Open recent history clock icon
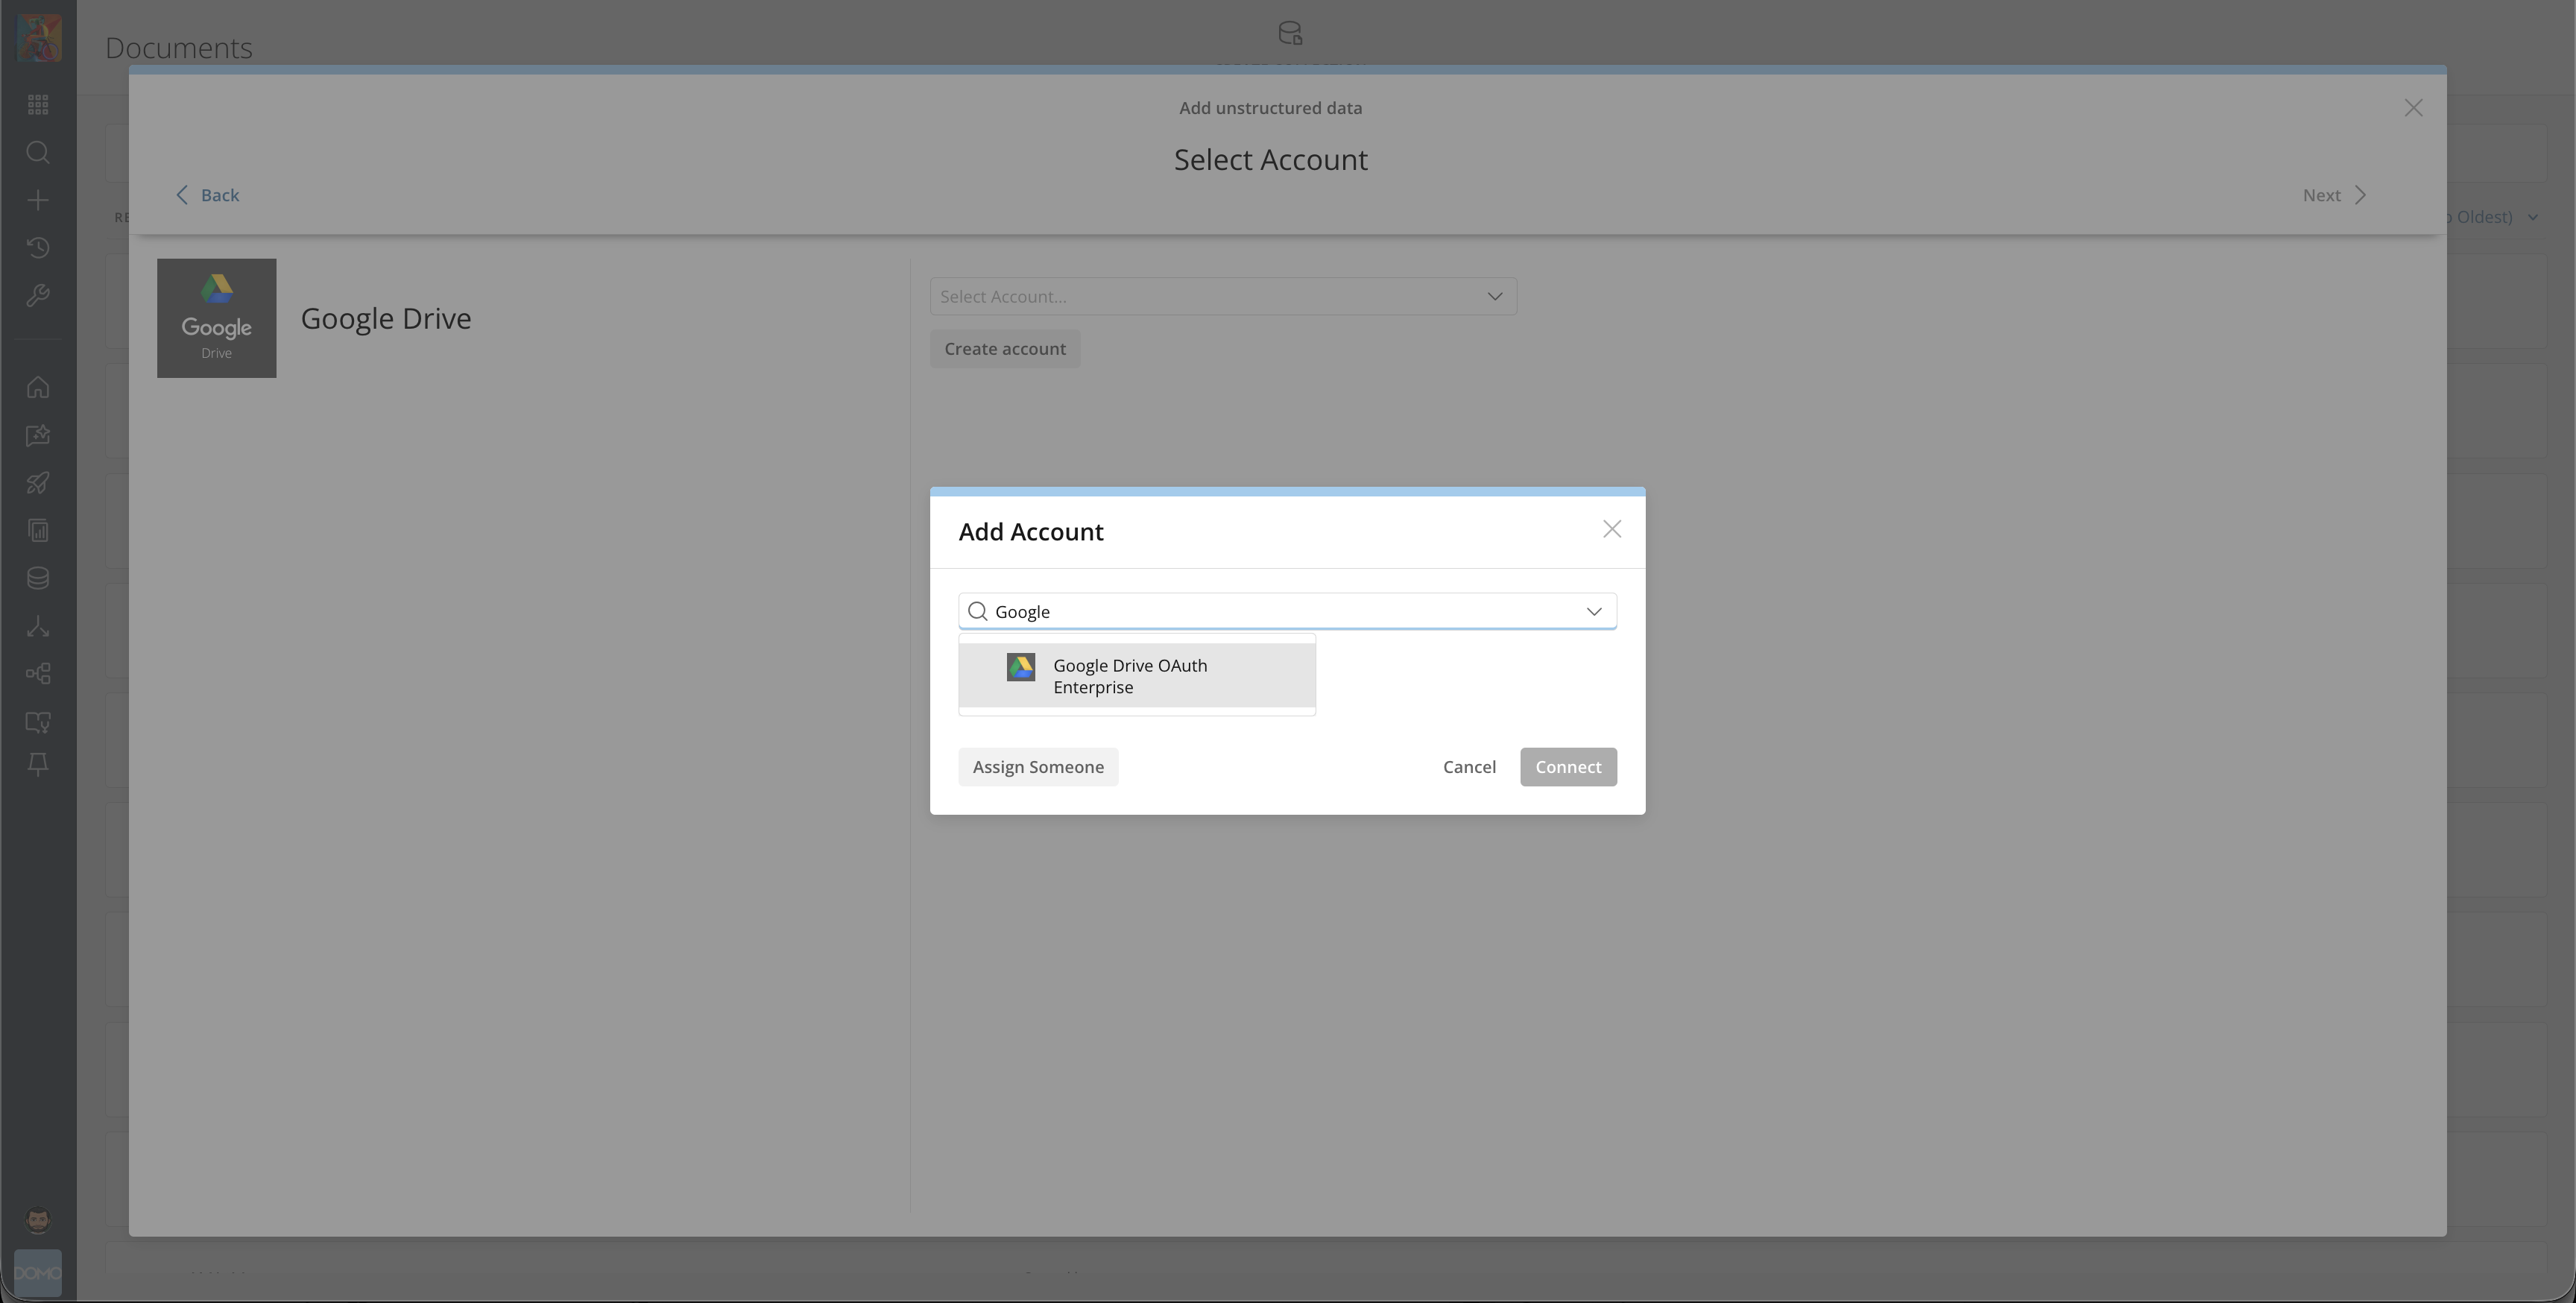 (x=38, y=248)
